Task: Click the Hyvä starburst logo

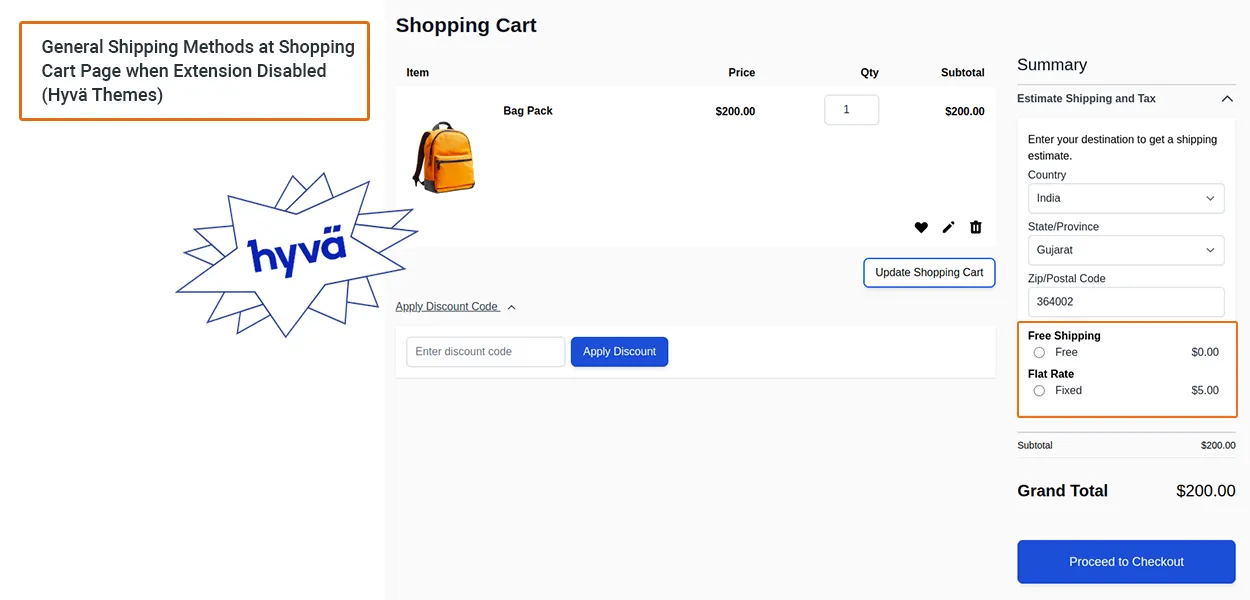Action: (297, 252)
